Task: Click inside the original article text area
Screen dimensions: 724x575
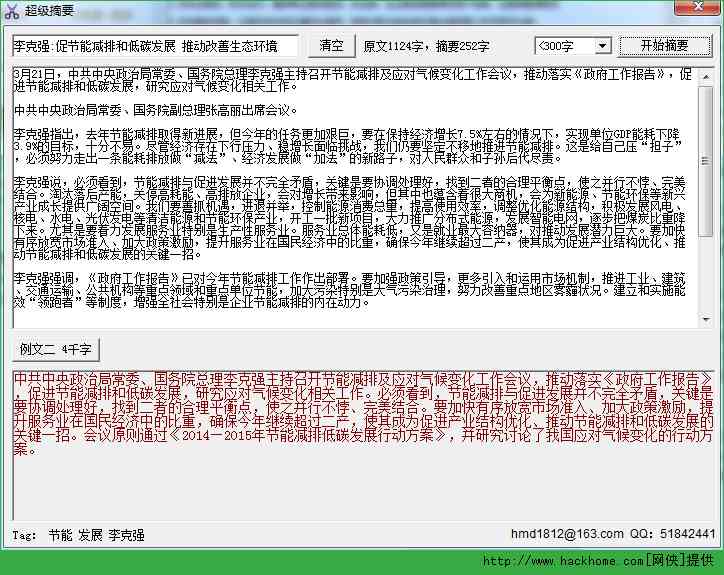Action: tap(355, 198)
